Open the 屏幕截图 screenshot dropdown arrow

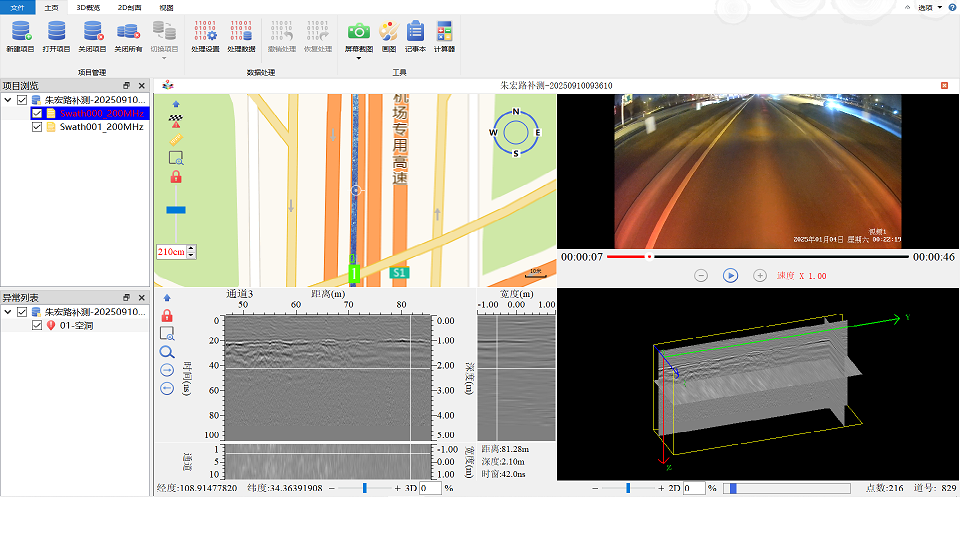pos(358,58)
